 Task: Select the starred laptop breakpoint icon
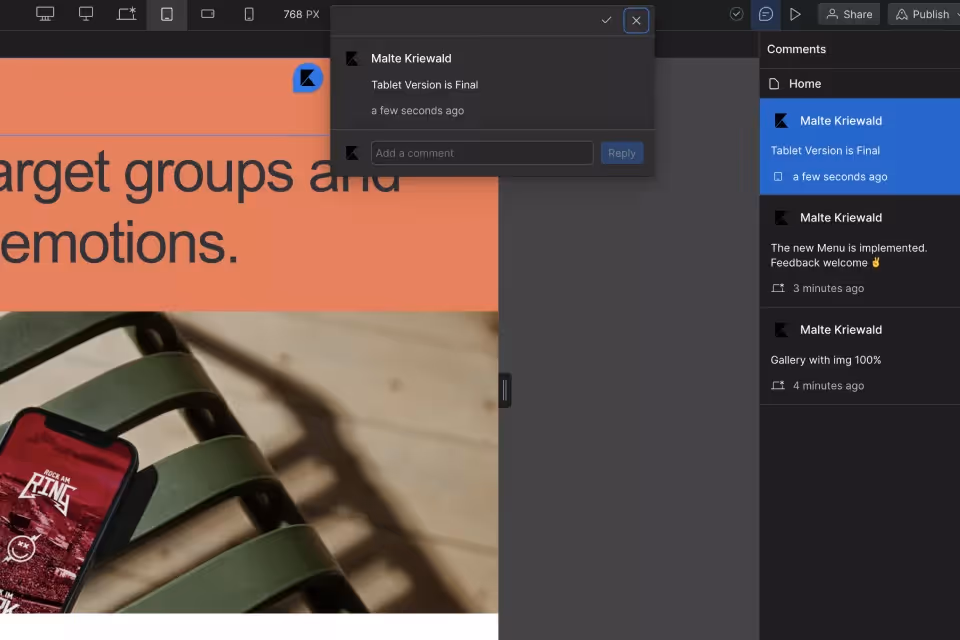click(x=126, y=14)
